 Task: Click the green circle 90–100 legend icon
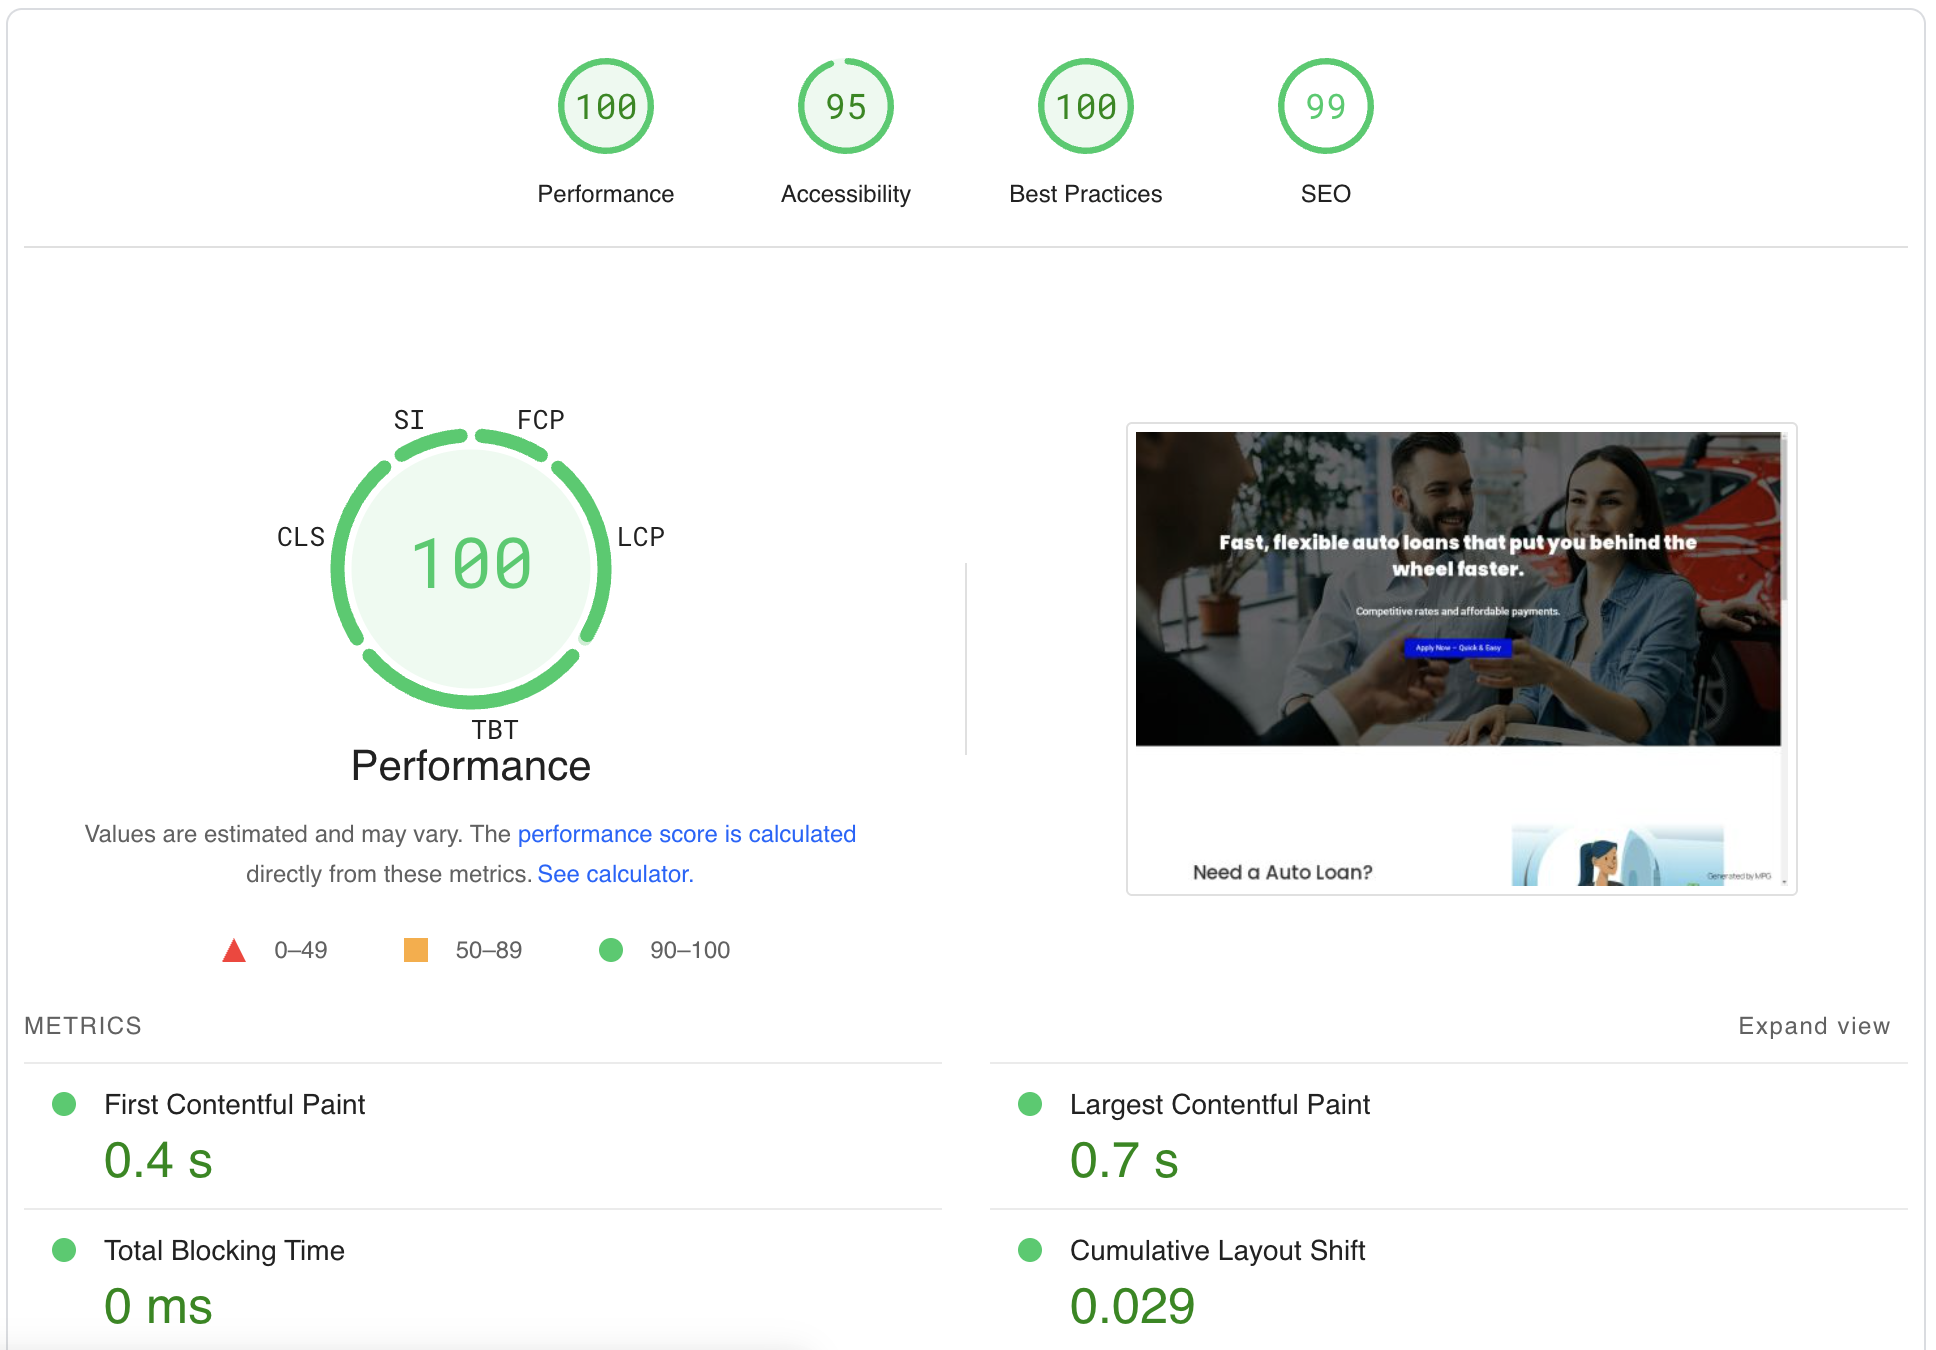[x=611, y=950]
